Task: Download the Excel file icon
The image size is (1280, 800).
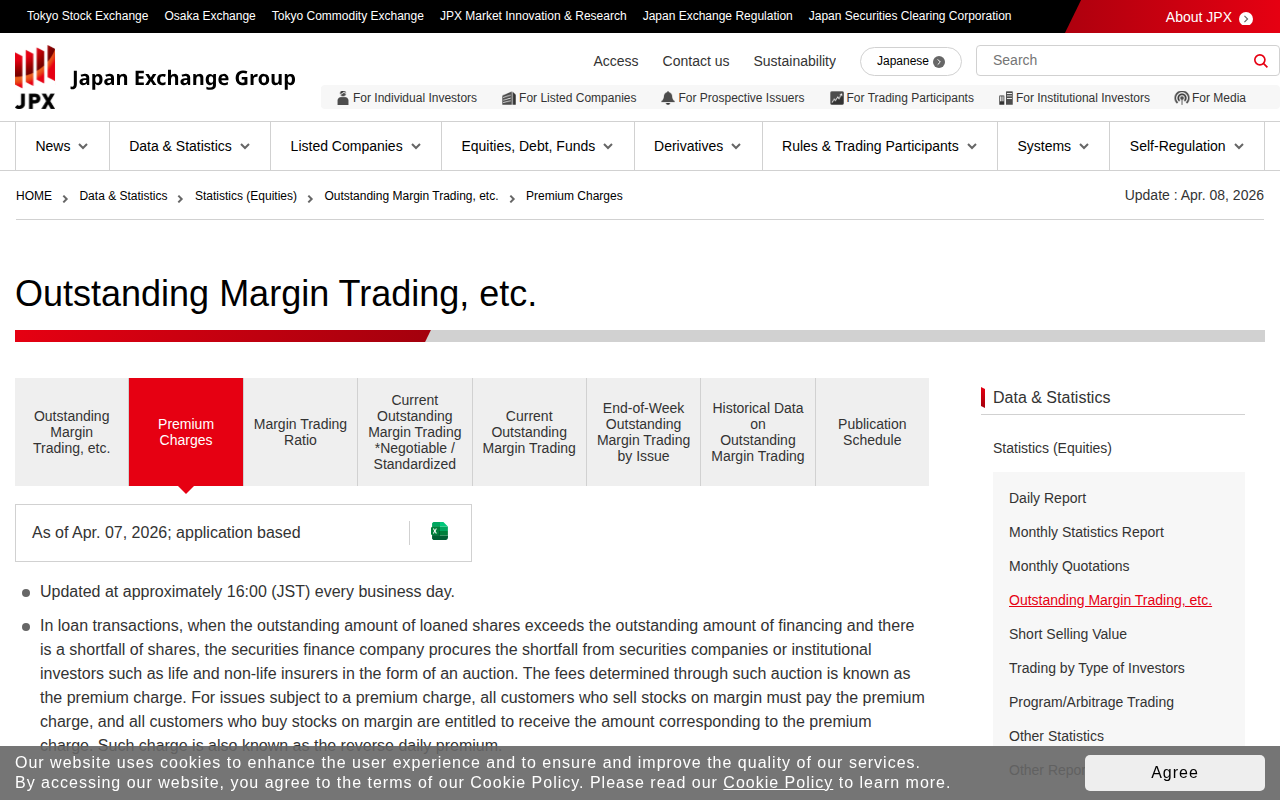Action: tap(439, 531)
